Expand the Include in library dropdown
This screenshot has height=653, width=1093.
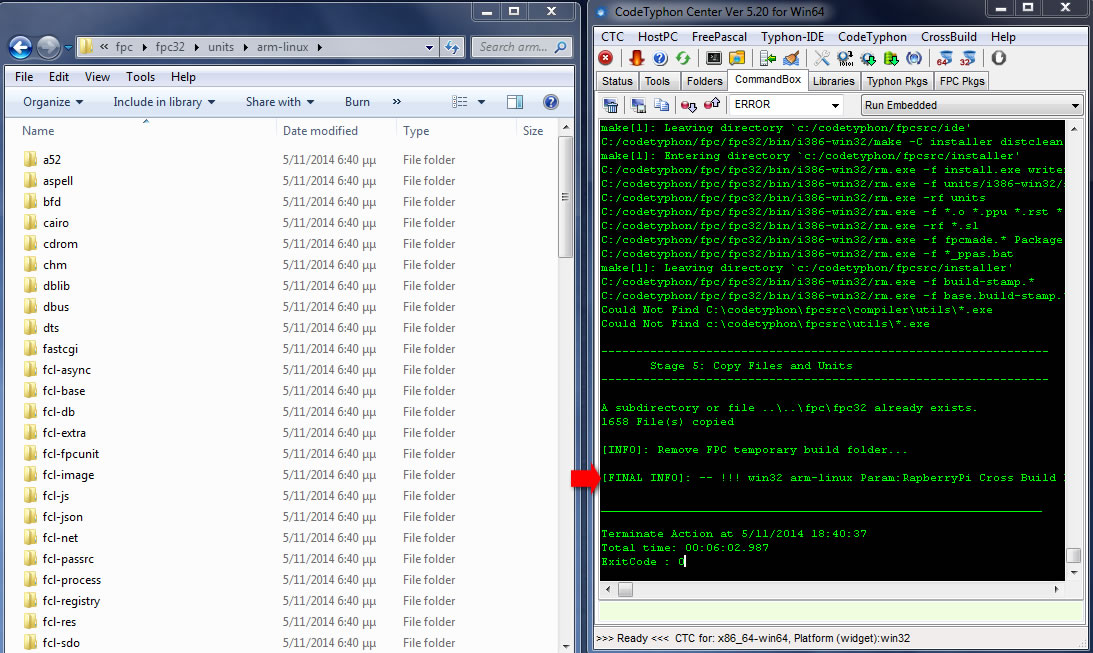click(x=164, y=102)
